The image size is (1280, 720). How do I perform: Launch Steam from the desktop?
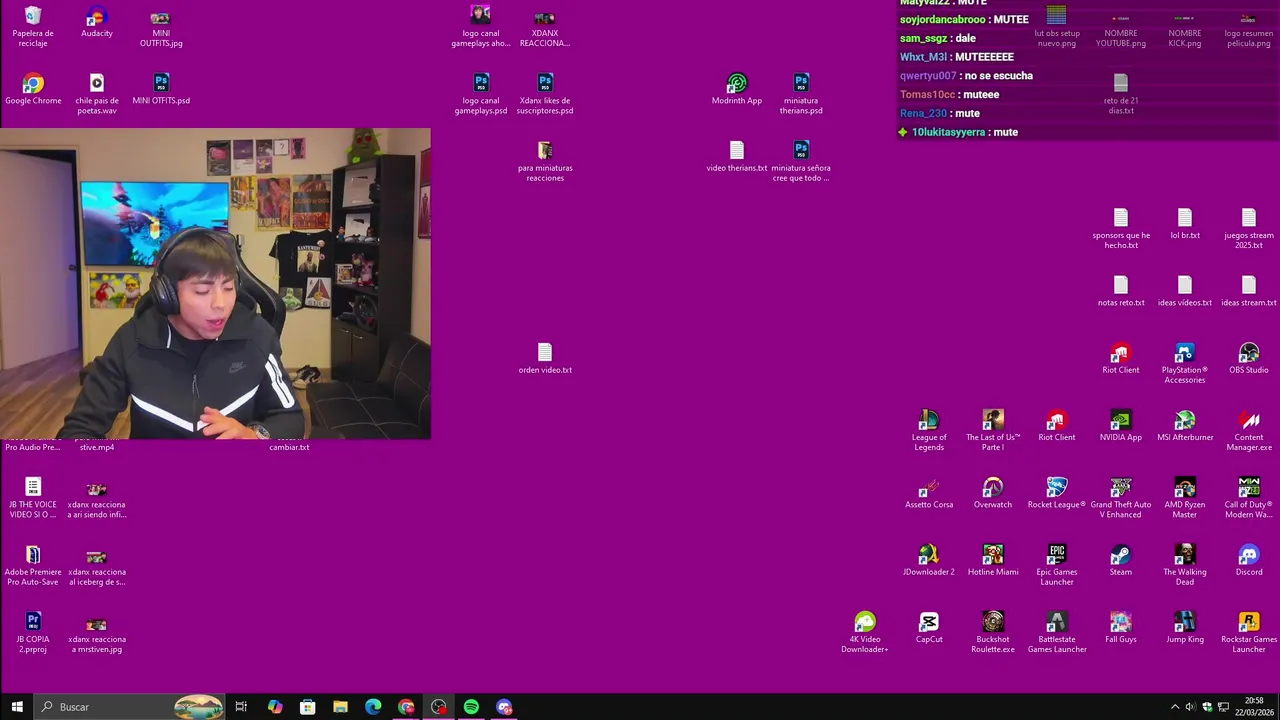[x=1121, y=560]
